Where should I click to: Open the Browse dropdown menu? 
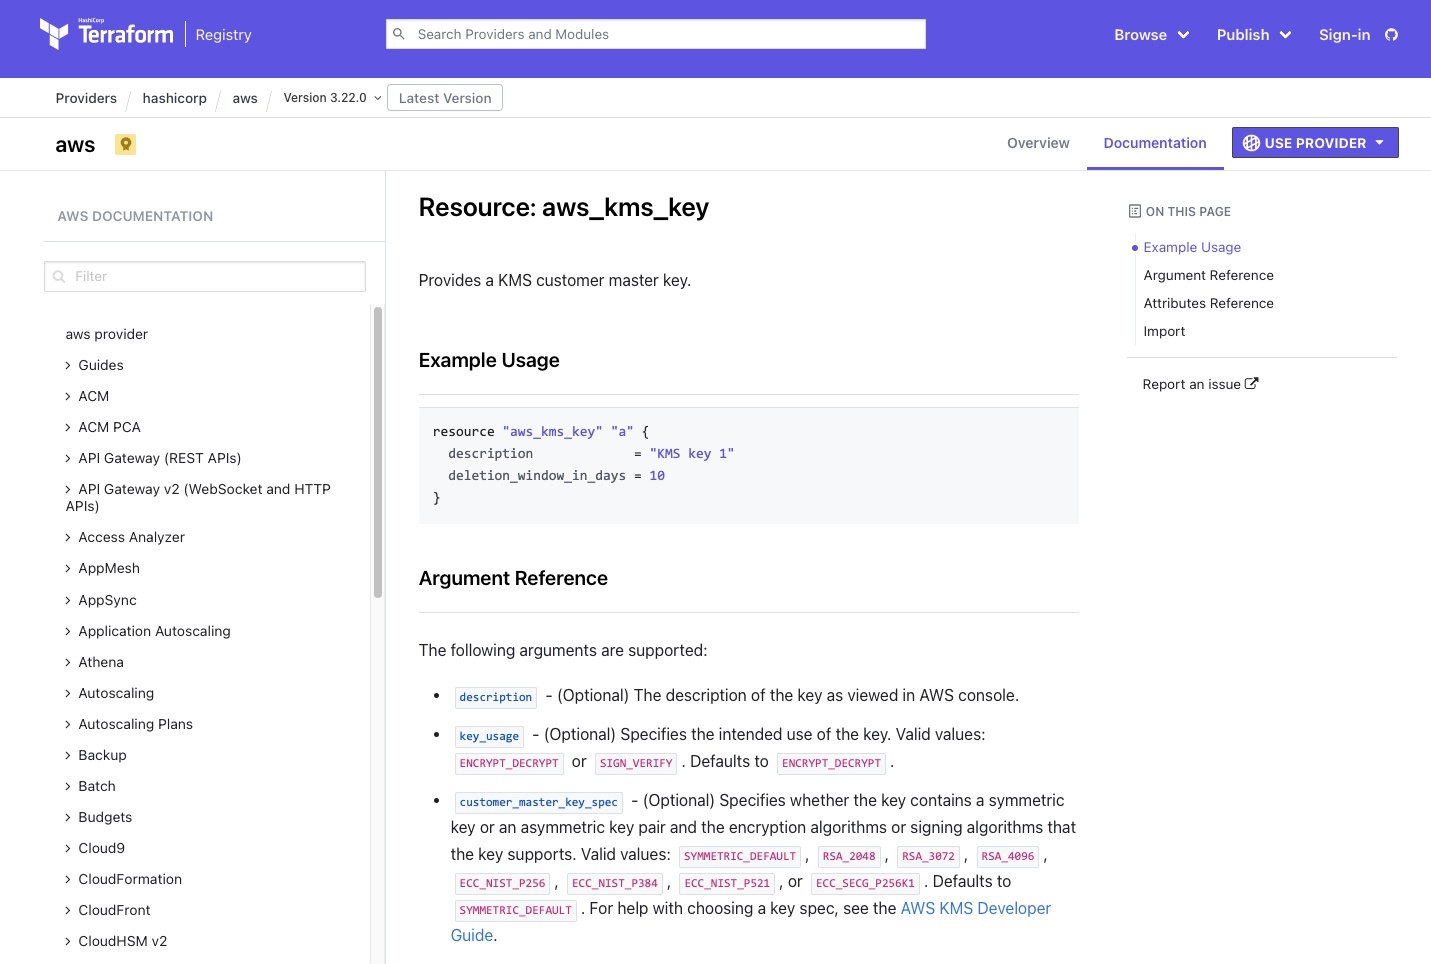(1151, 35)
